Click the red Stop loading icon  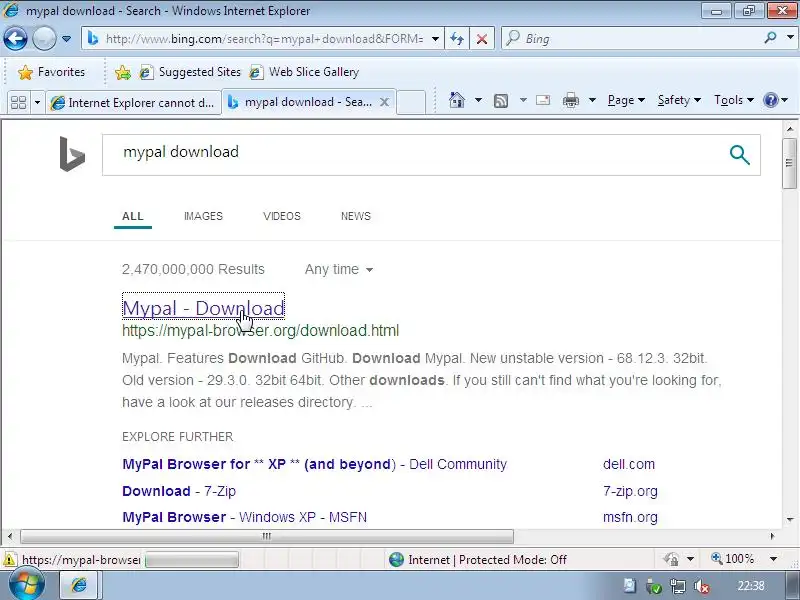pos(481,39)
